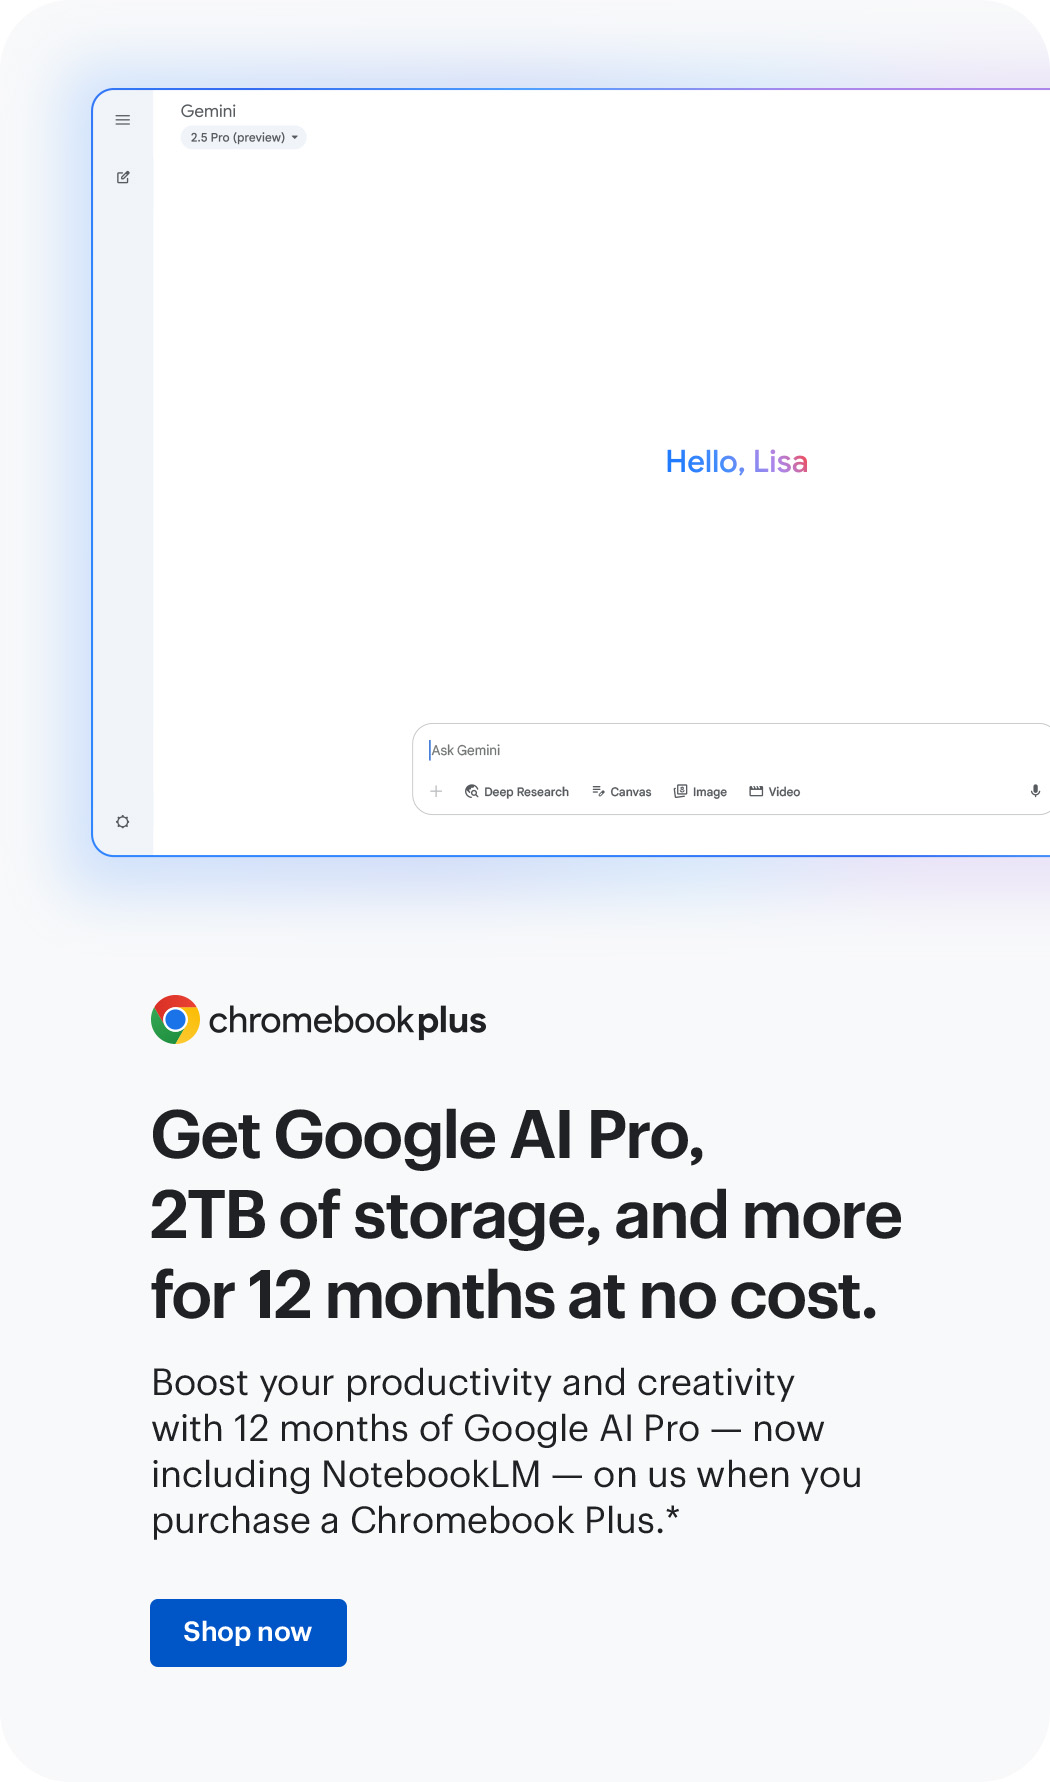Select the Deep Research tool
The width and height of the screenshot is (1050, 1782).
point(517,792)
